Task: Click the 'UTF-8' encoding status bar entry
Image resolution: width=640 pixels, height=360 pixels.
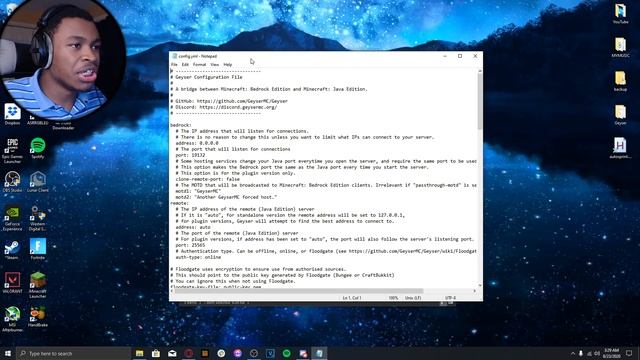Action: [x=450, y=298]
